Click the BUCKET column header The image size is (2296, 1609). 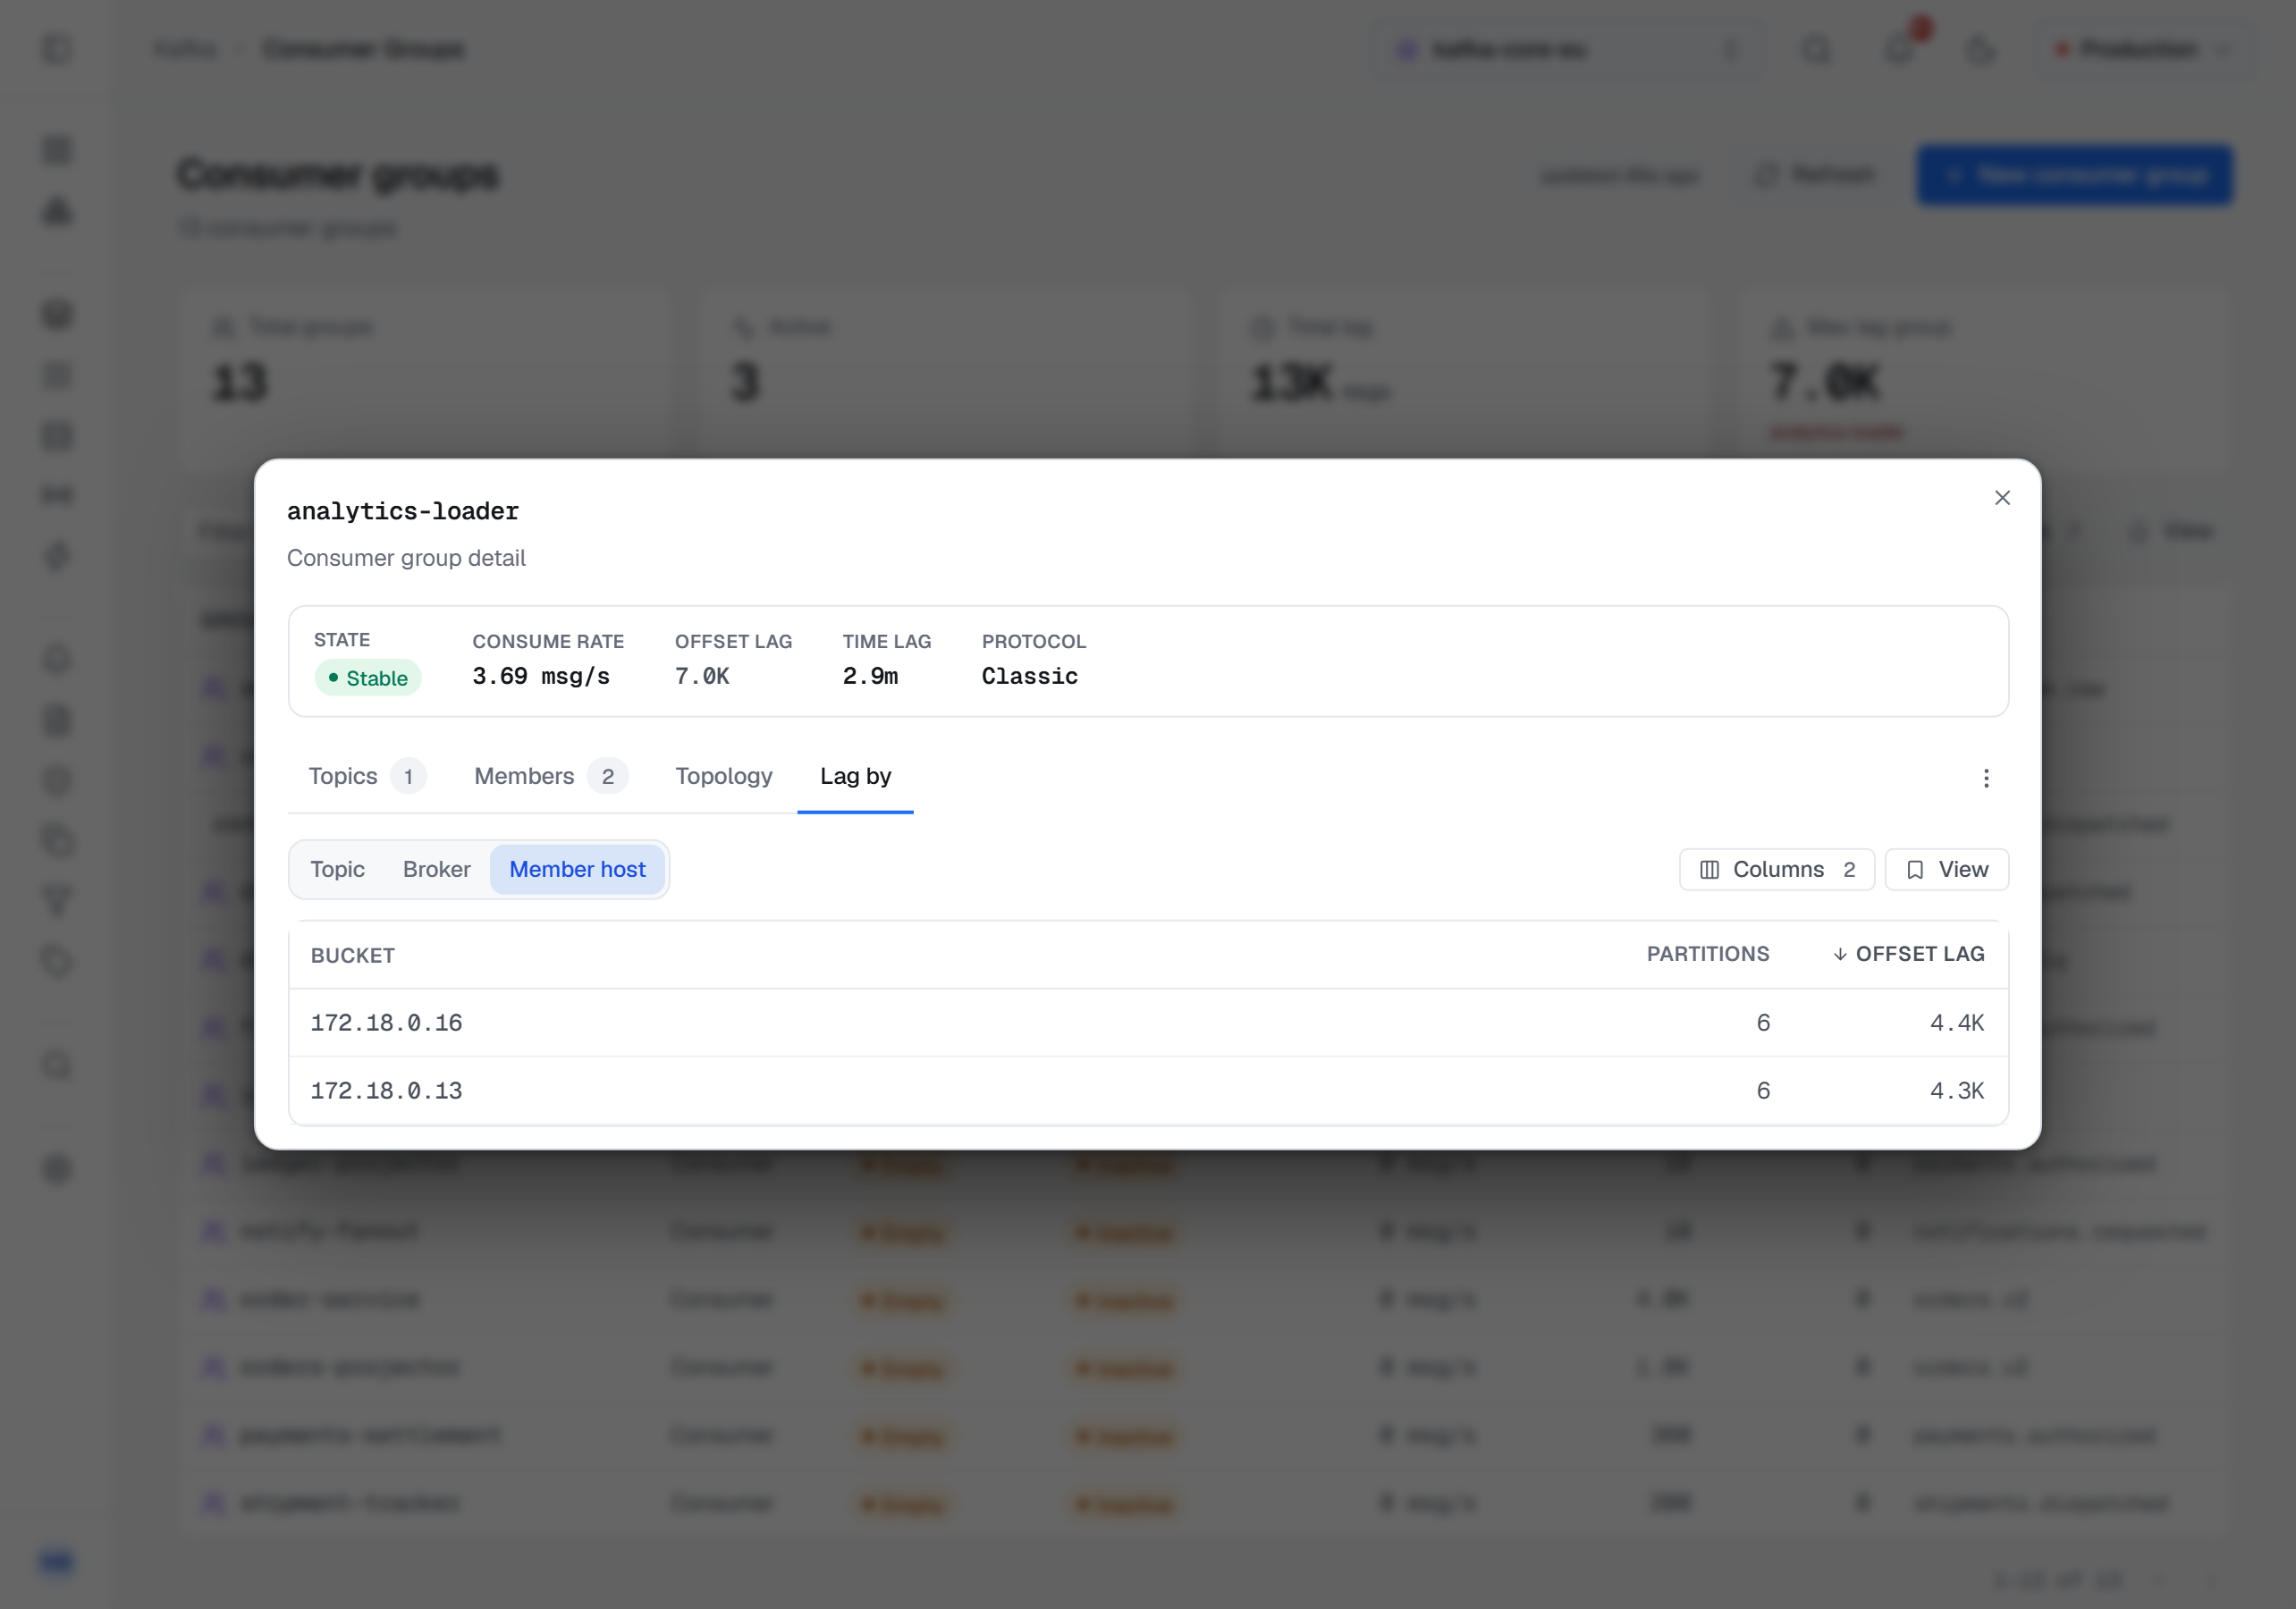pyautogui.click(x=353, y=955)
